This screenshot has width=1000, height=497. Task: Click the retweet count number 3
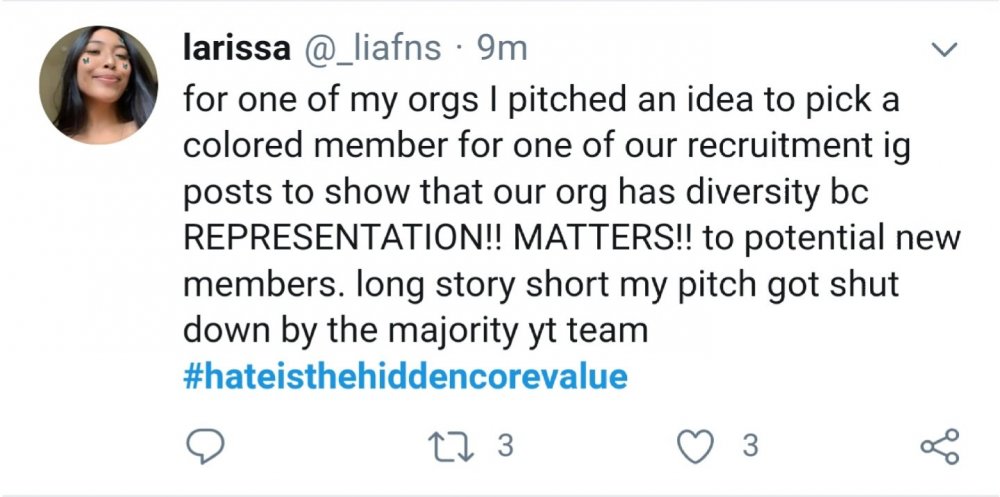[505, 445]
